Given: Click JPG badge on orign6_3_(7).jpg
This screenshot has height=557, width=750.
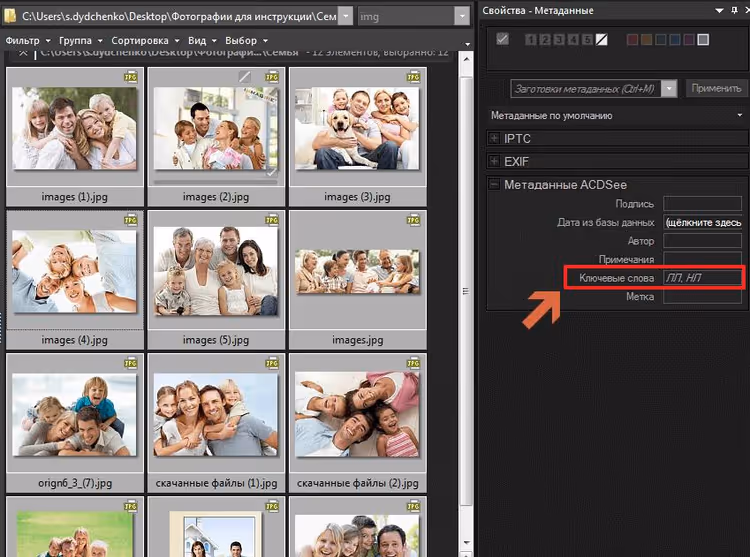Looking at the screenshot, I should tap(131, 363).
